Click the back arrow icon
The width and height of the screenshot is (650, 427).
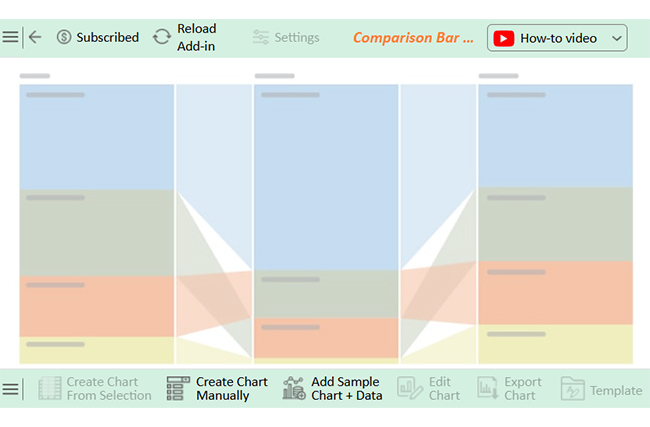[35, 37]
